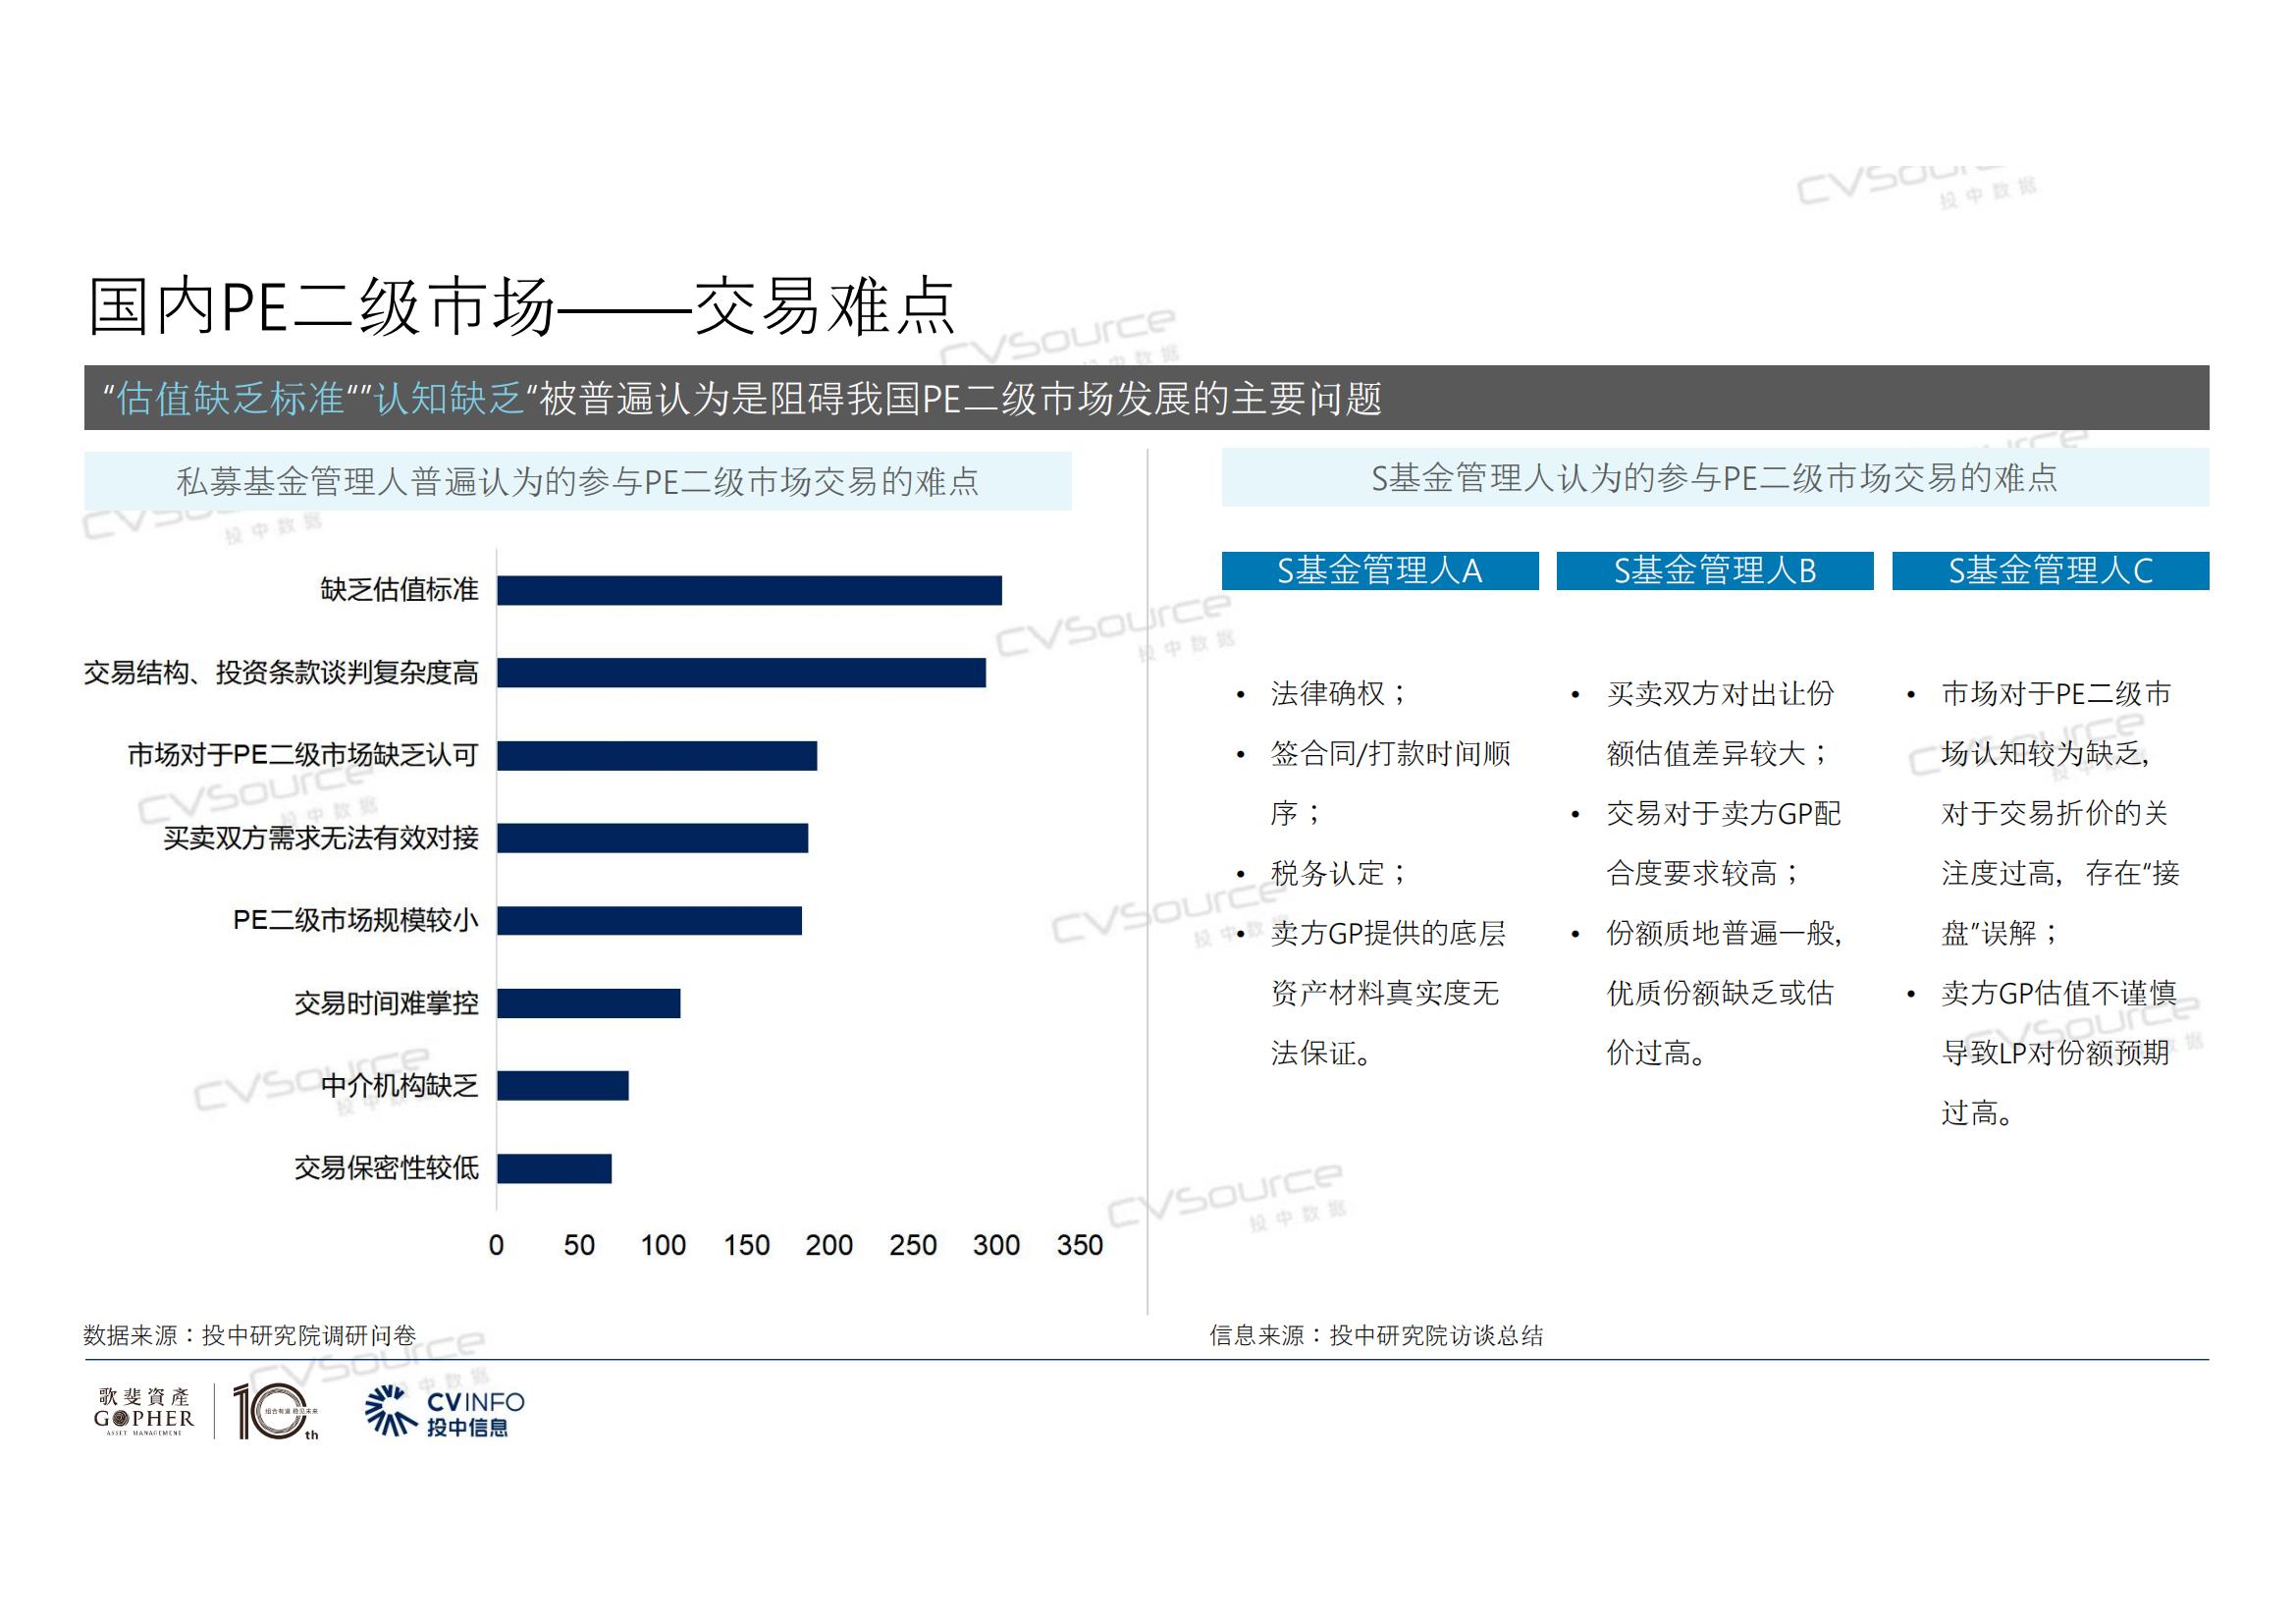Viewport: 2296px width, 1624px height.
Task: Click the 交易结构、投资条款谈判复杂度高 bar
Action: pos(740,673)
